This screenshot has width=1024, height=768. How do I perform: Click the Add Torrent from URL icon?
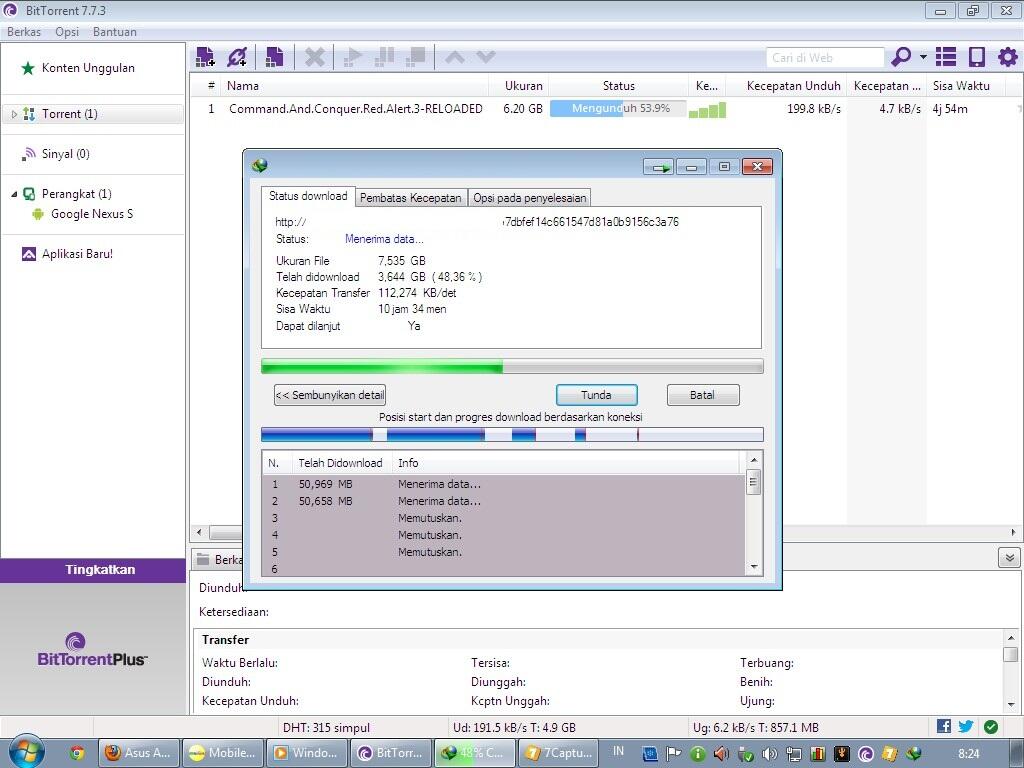click(x=236, y=57)
